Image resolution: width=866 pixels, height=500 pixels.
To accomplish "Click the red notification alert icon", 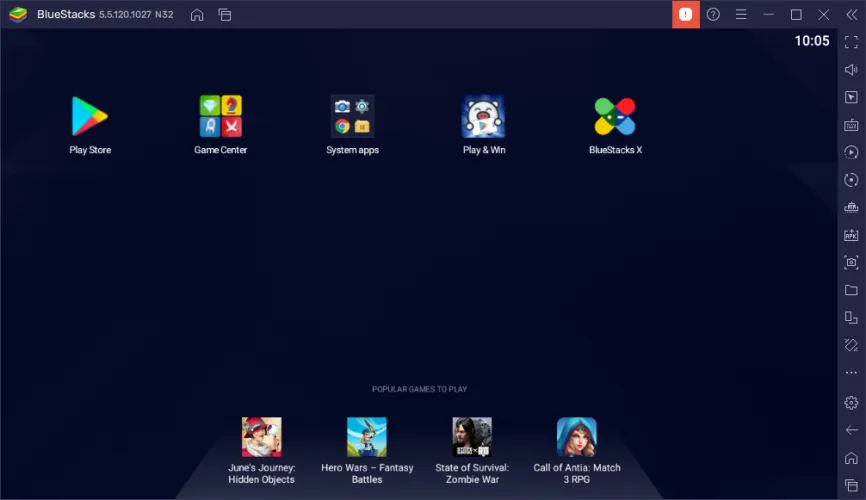I will (685, 14).
